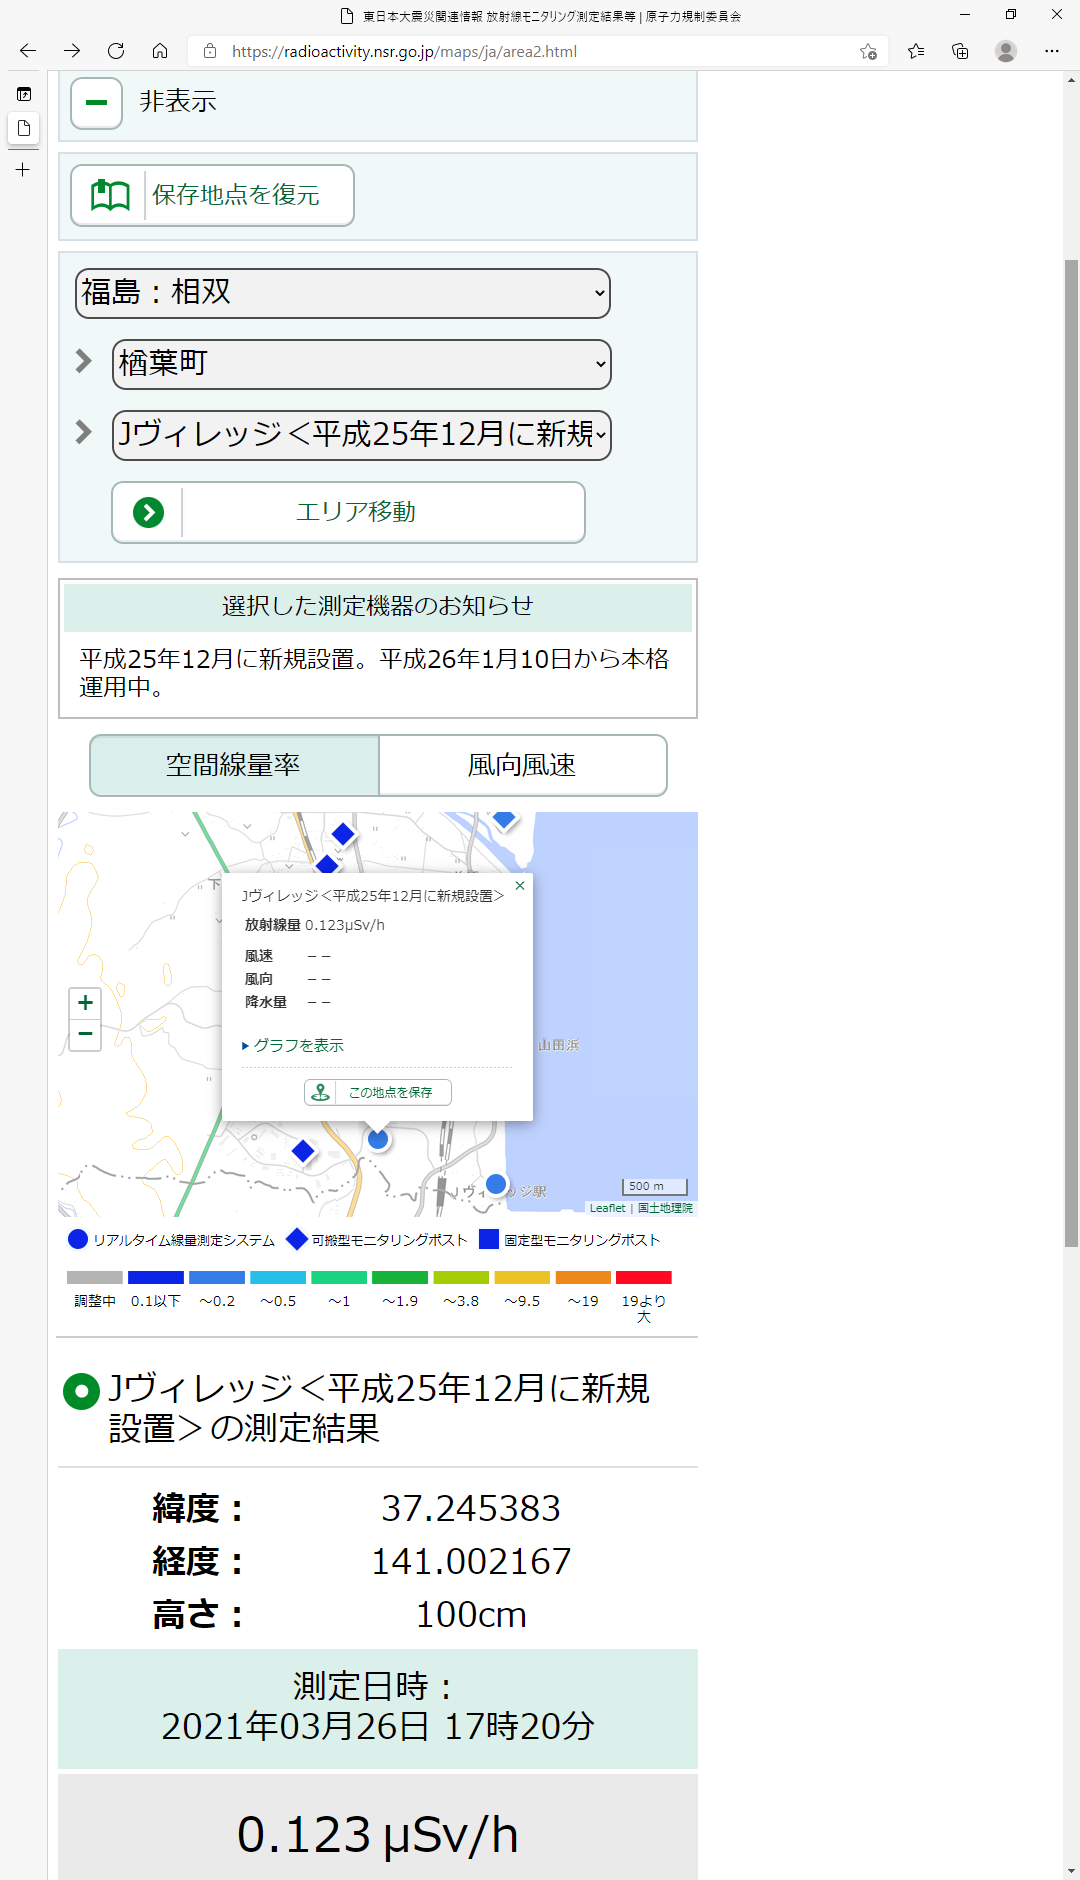This screenshot has height=1880, width=1080.
Task: Click グラフを表示 link in popup
Action: point(298,1045)
